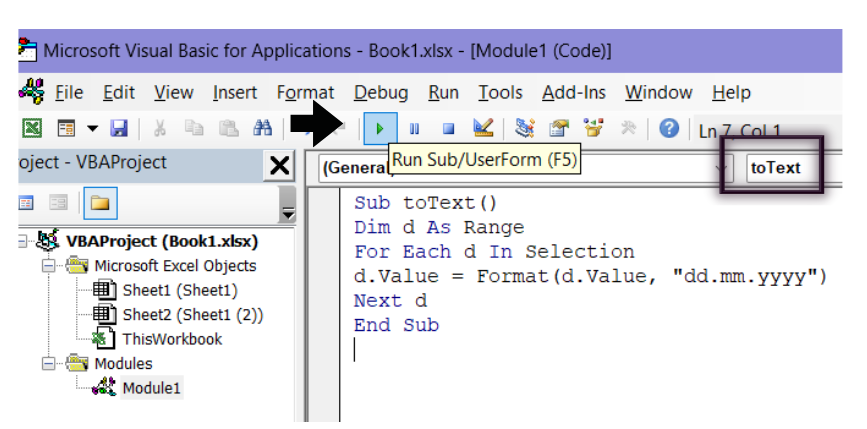
Task: Open the Add-Ins menu
Action: coord(573,92)
